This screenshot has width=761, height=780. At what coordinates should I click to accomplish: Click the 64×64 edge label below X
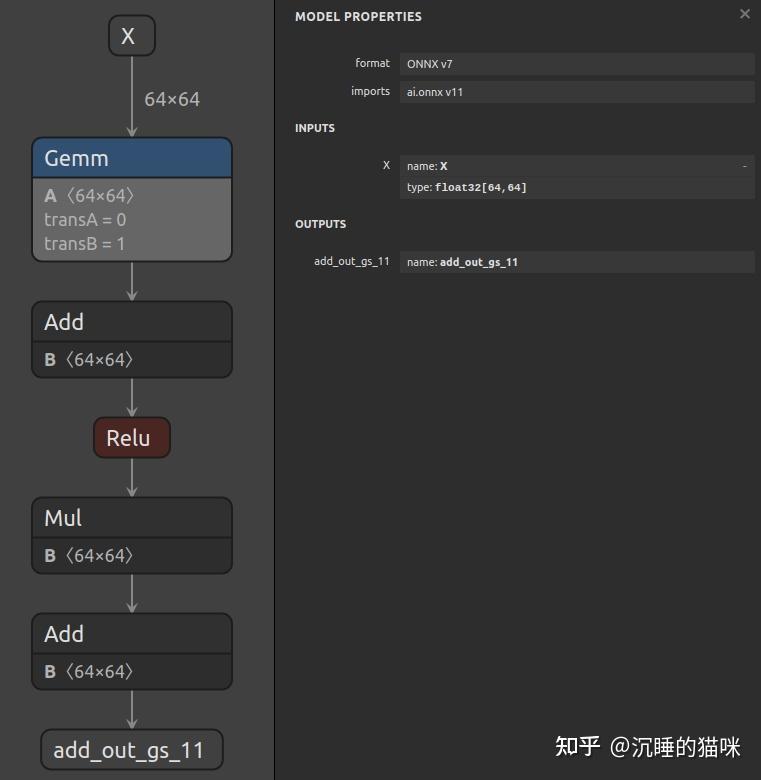pos(172,99)
